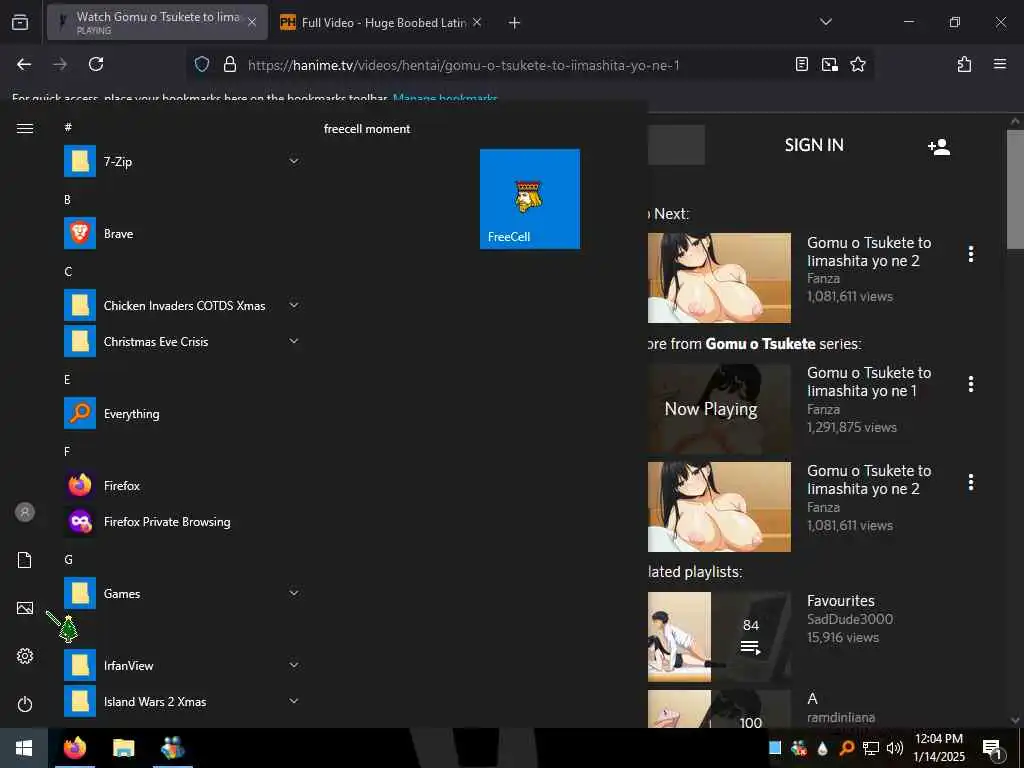Screen dimensions: 1024x768
Task: Open Documents from Start sidebar
Action: (x=25, y=560)
